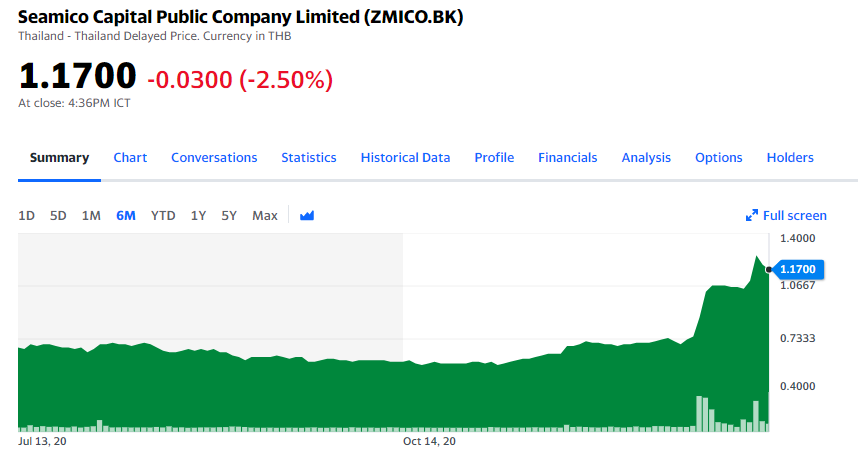Select the 1D time range
The width and height of the screenshot is (858, 452).
pos(26,216)
